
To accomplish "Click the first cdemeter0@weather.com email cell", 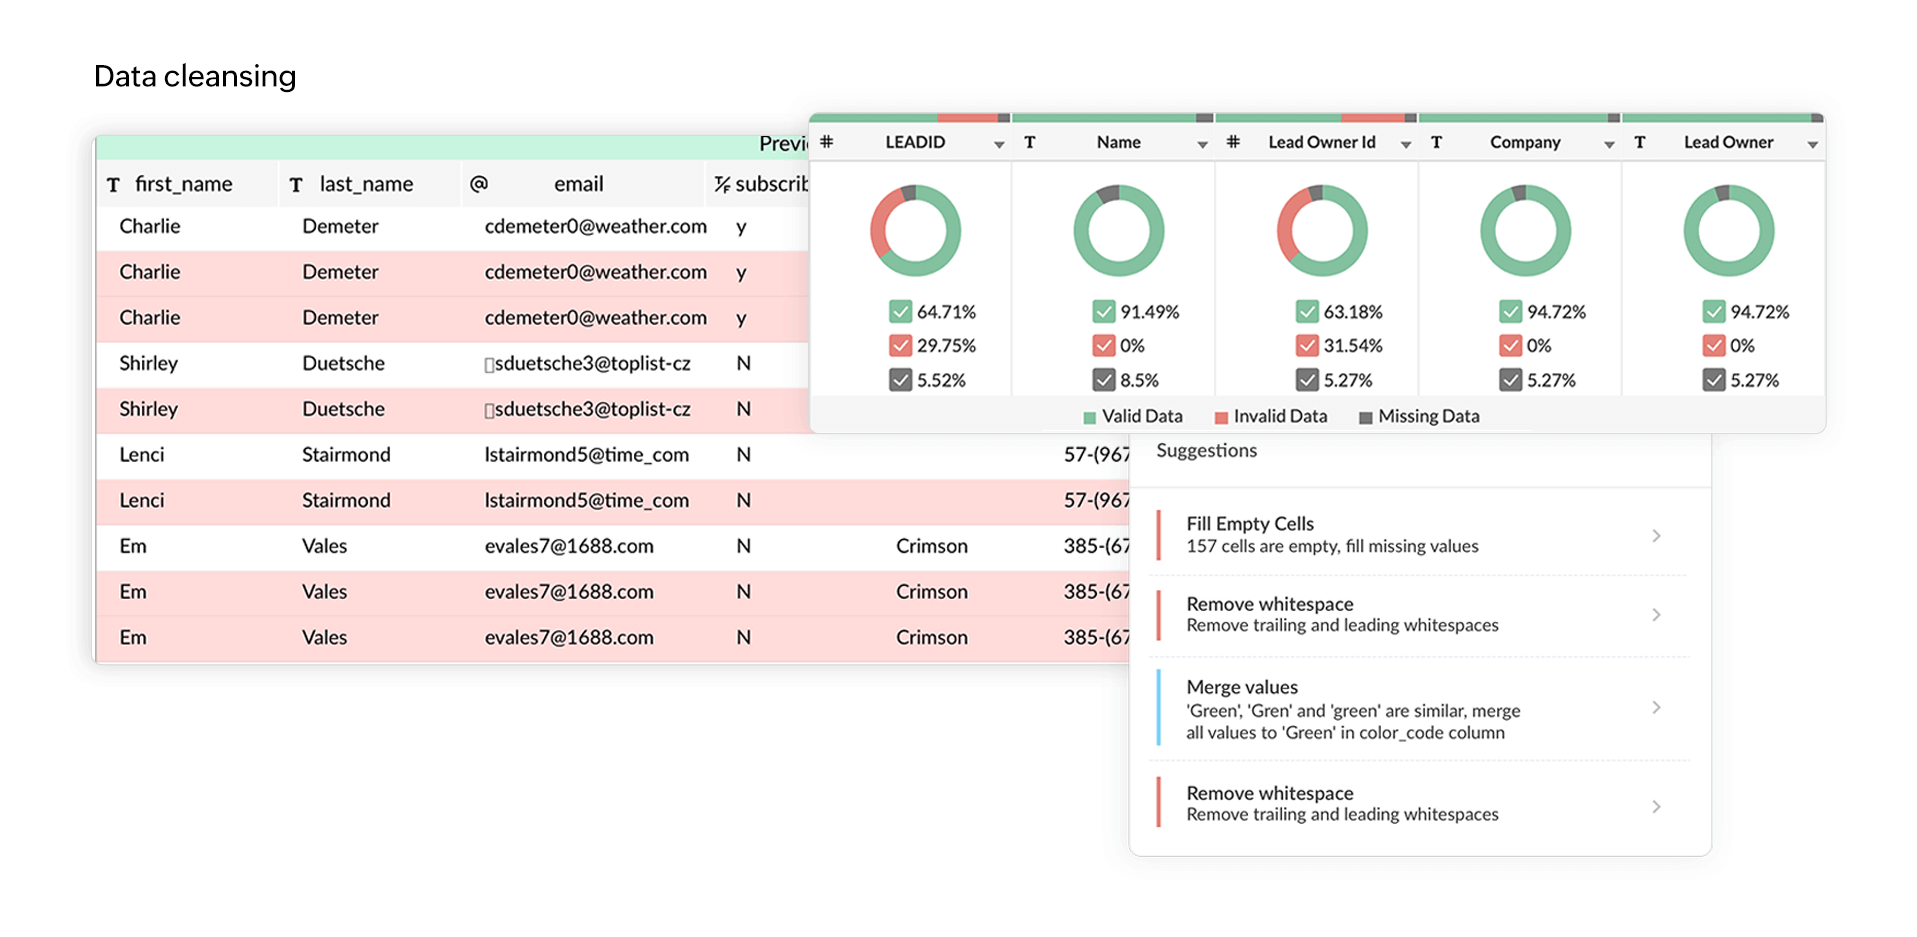I will [x=596, y=226].
